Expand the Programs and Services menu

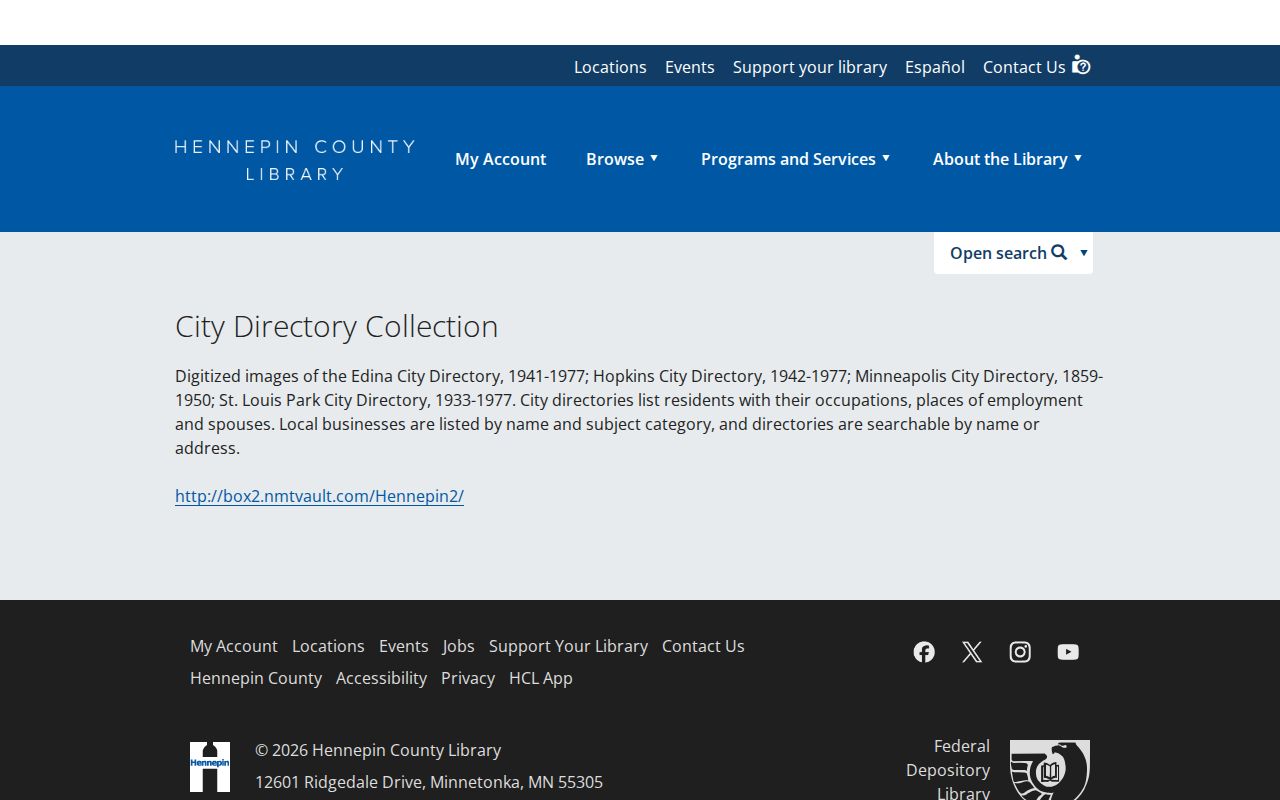point(795,159)
